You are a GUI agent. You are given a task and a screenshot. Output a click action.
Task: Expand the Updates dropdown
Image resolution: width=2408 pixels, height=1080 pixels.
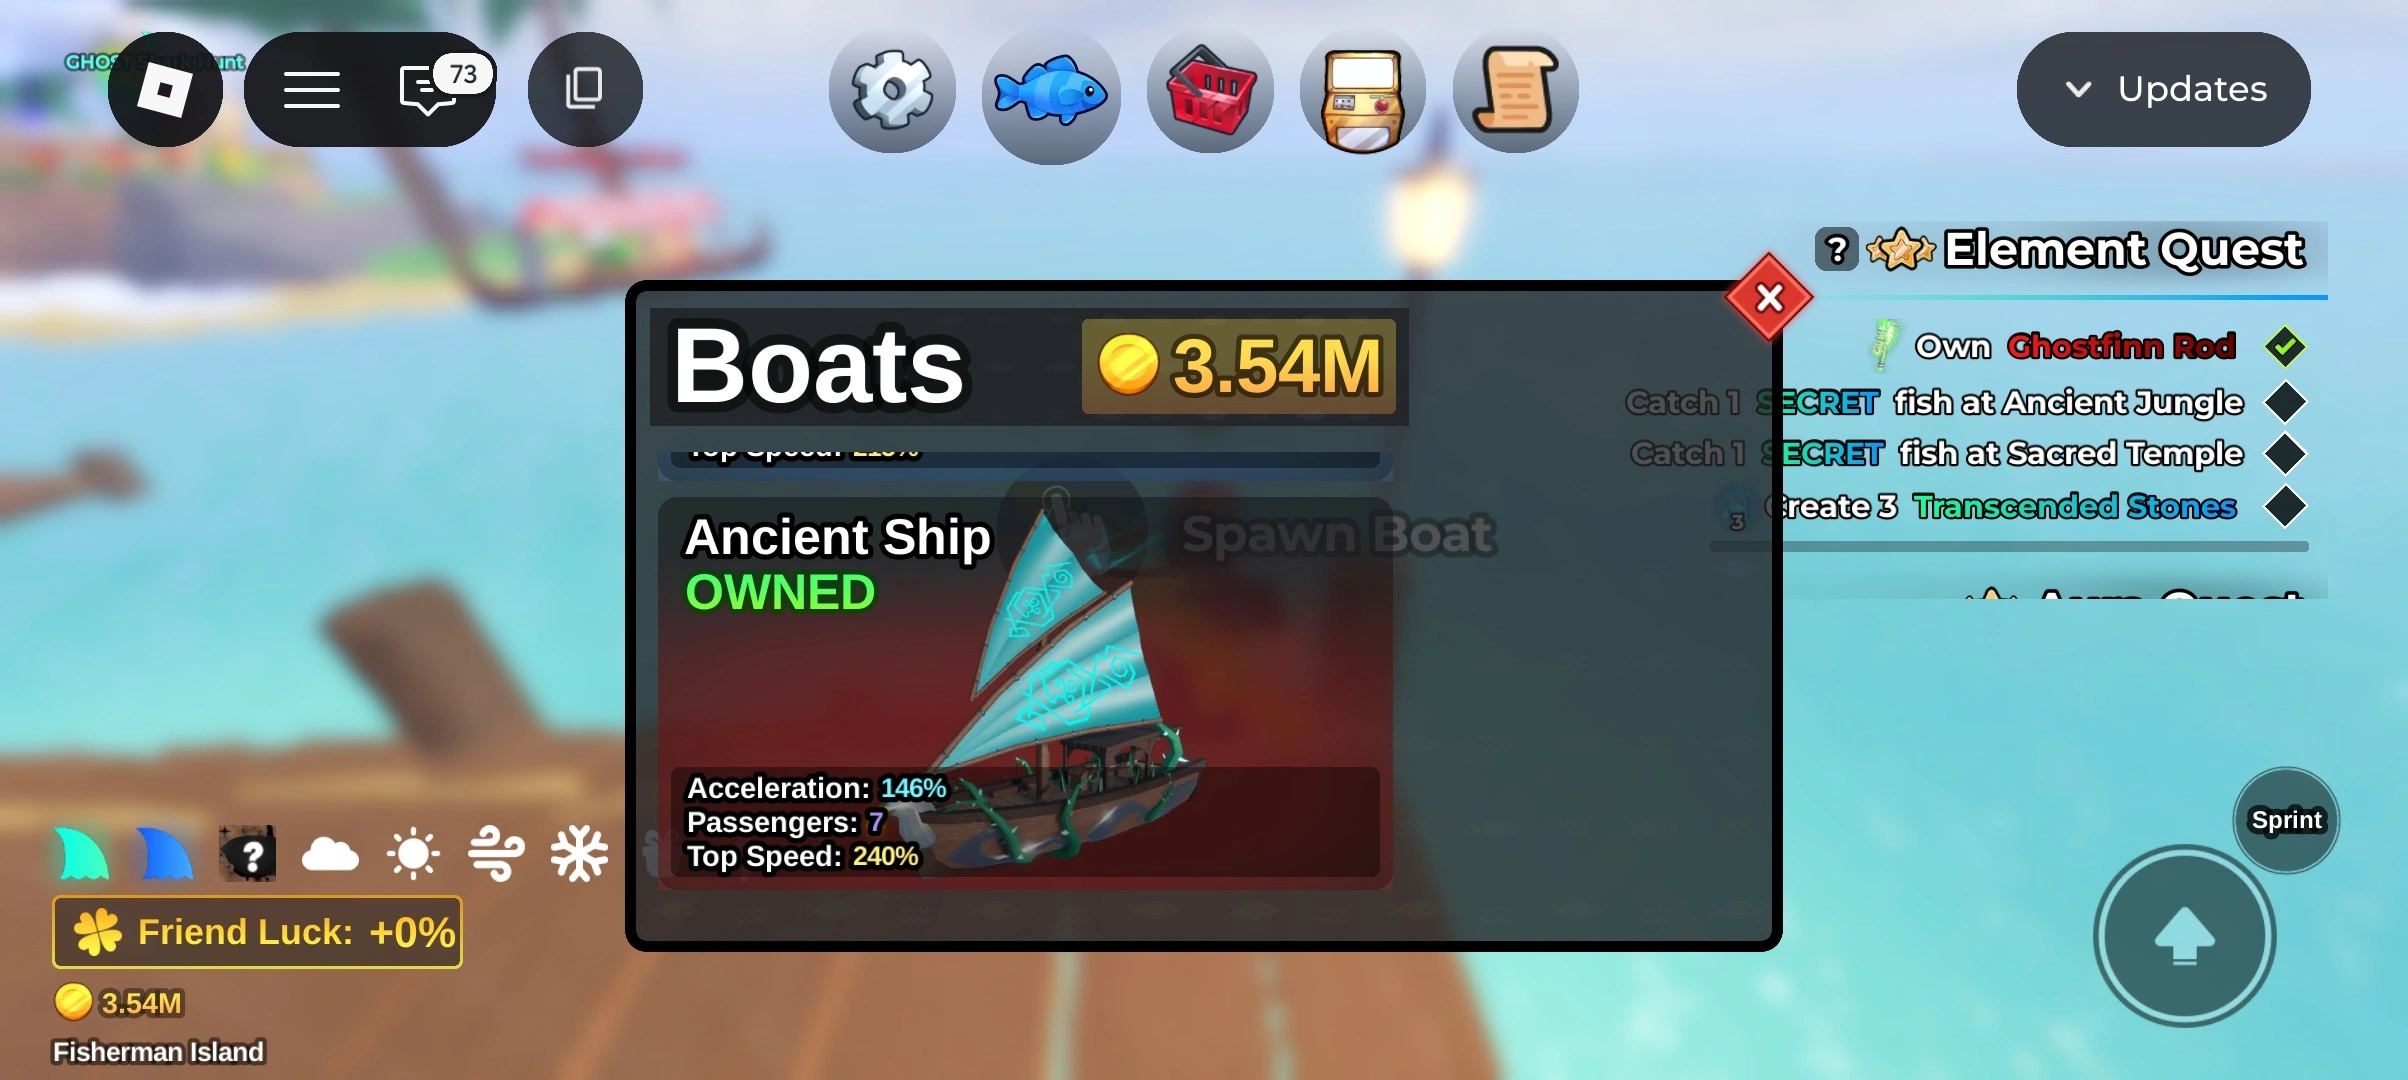tap(2163, 89)
